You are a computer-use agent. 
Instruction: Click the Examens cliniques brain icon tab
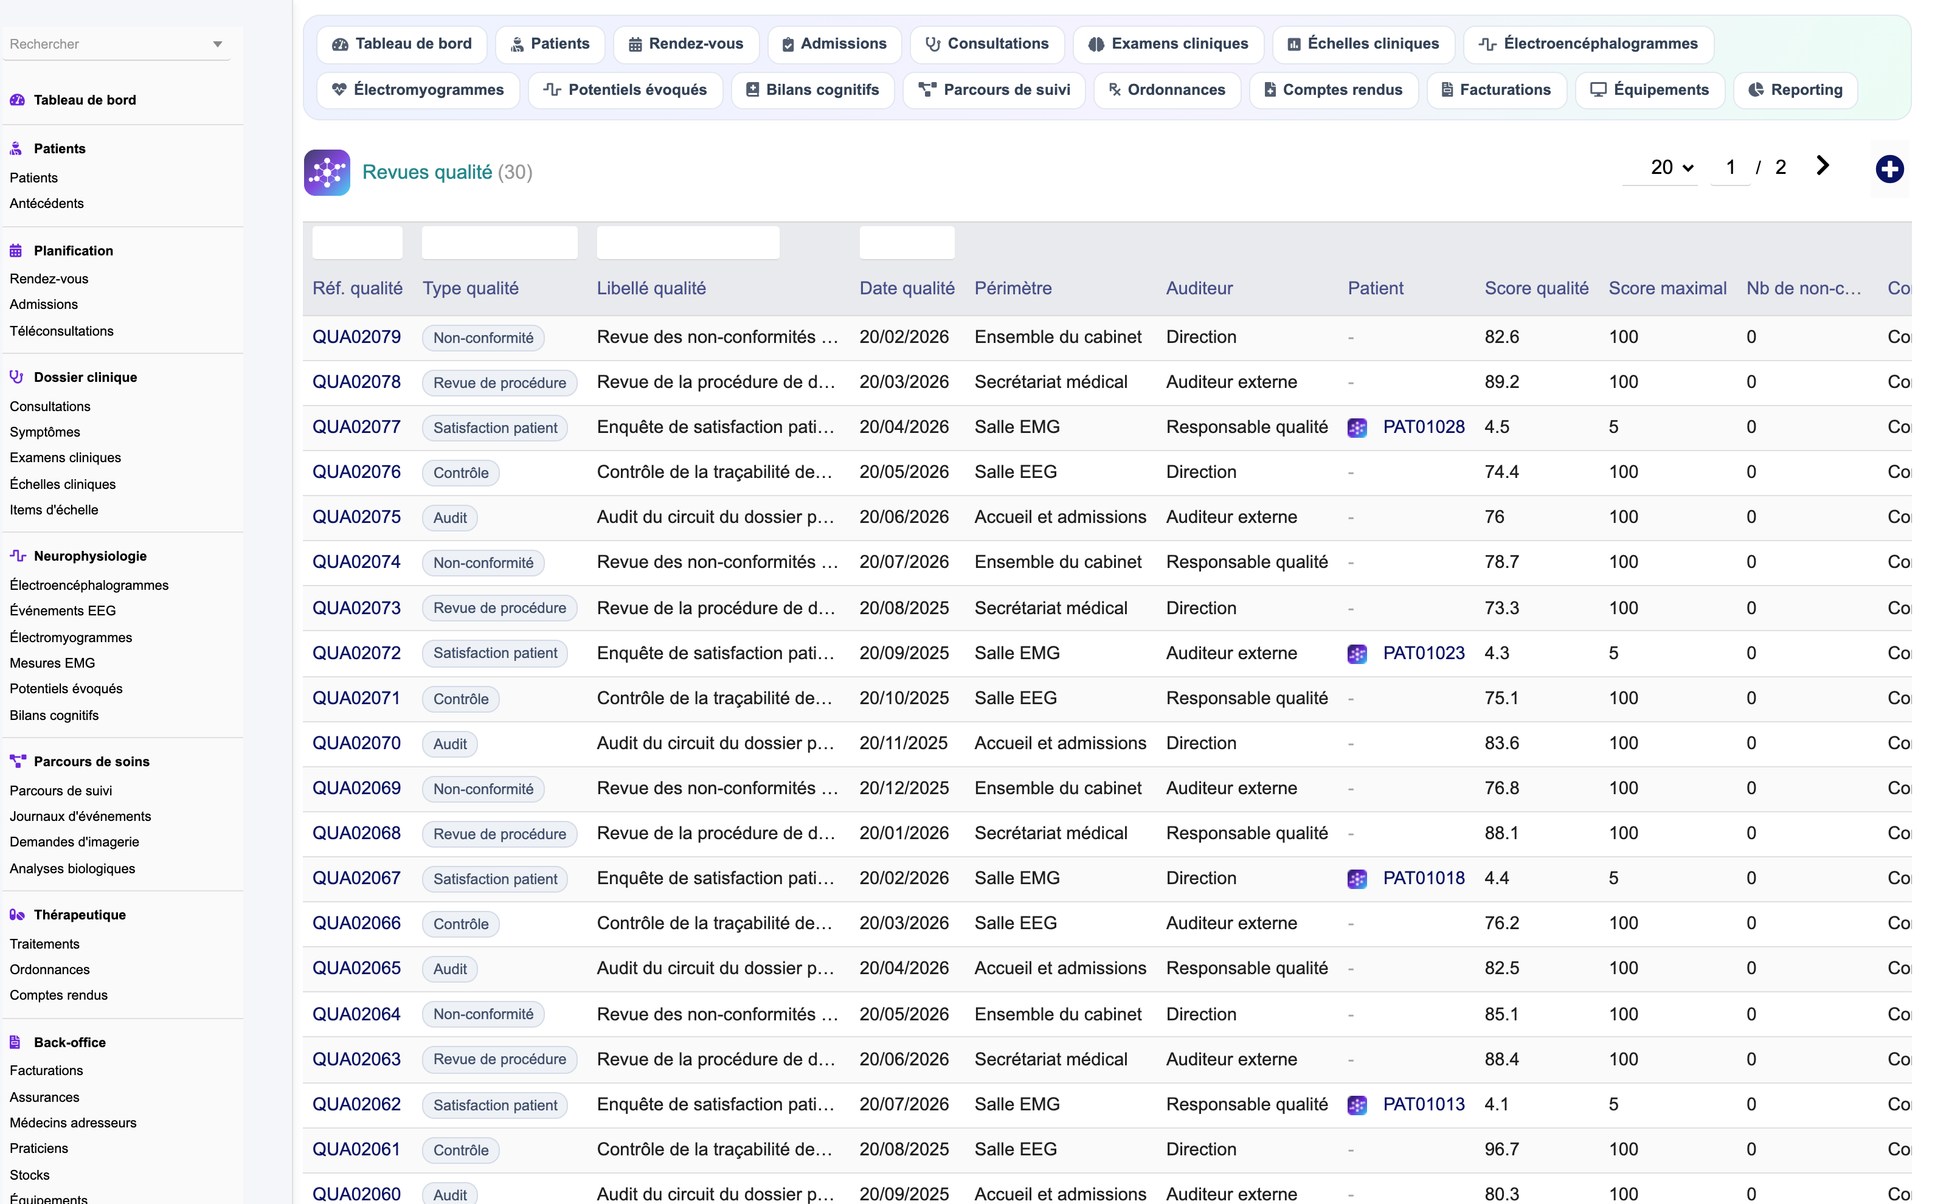pos(1096,44)
